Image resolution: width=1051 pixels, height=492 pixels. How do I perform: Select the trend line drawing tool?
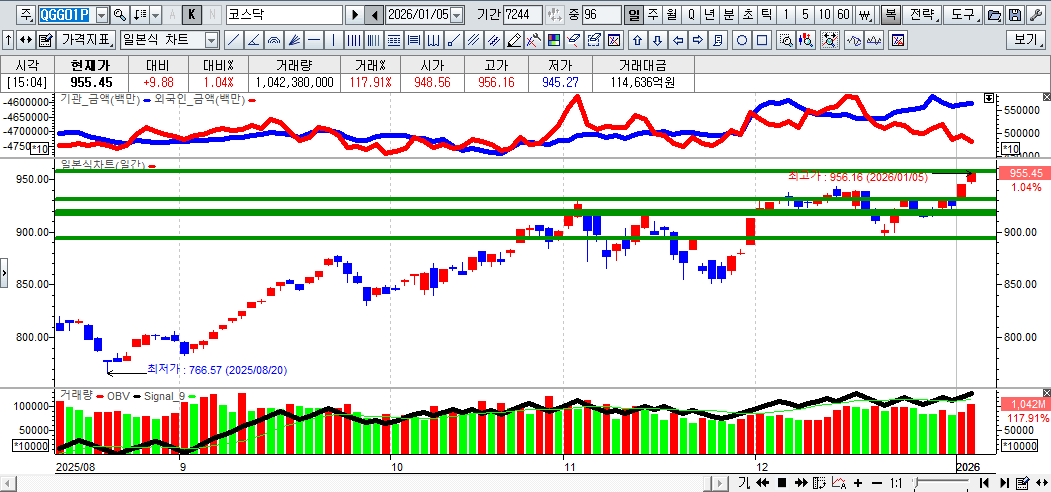(x=233, y=40)
